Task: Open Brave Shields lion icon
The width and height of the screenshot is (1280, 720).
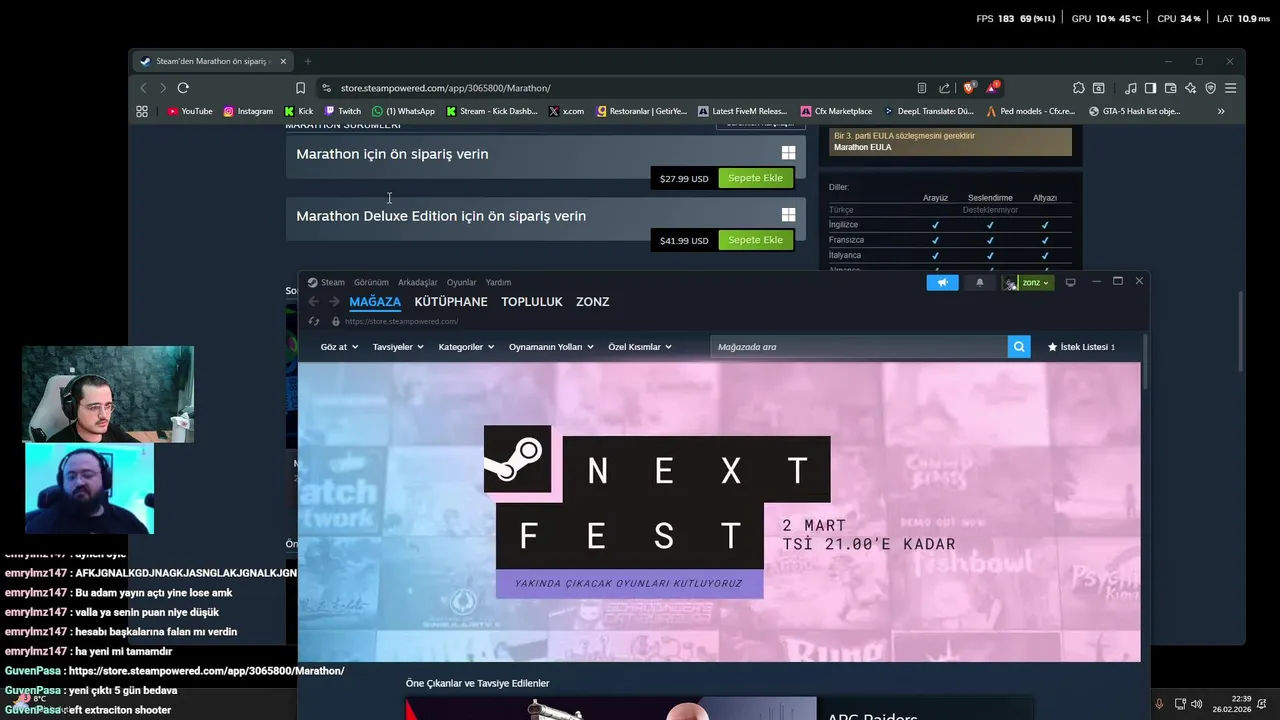Action: [x=968, y=88]
